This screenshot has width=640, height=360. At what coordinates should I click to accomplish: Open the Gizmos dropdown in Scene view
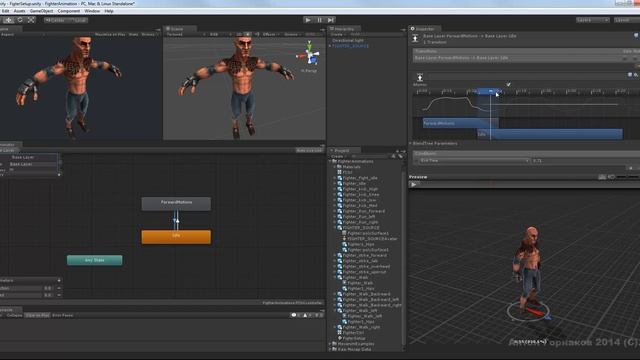(x=293, y=35)
